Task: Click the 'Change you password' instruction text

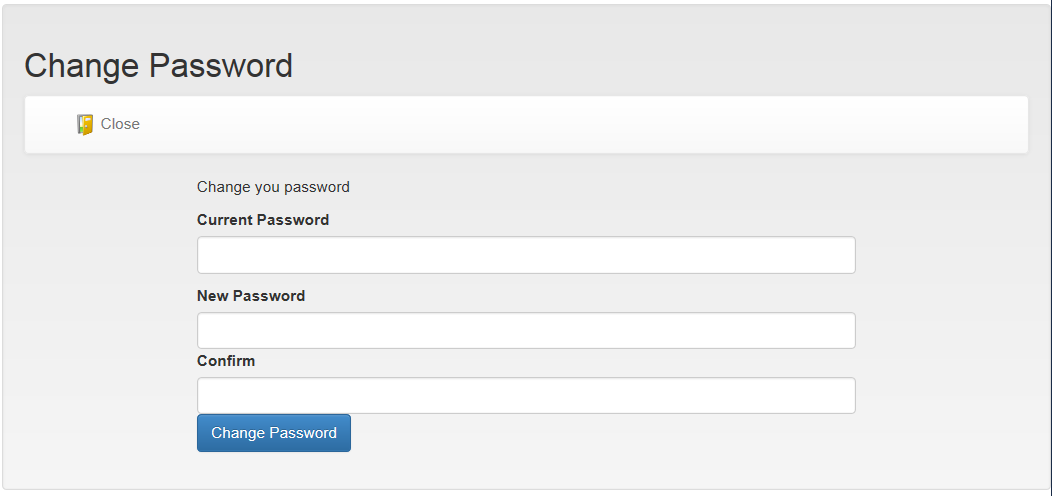Action: [273, 187]
